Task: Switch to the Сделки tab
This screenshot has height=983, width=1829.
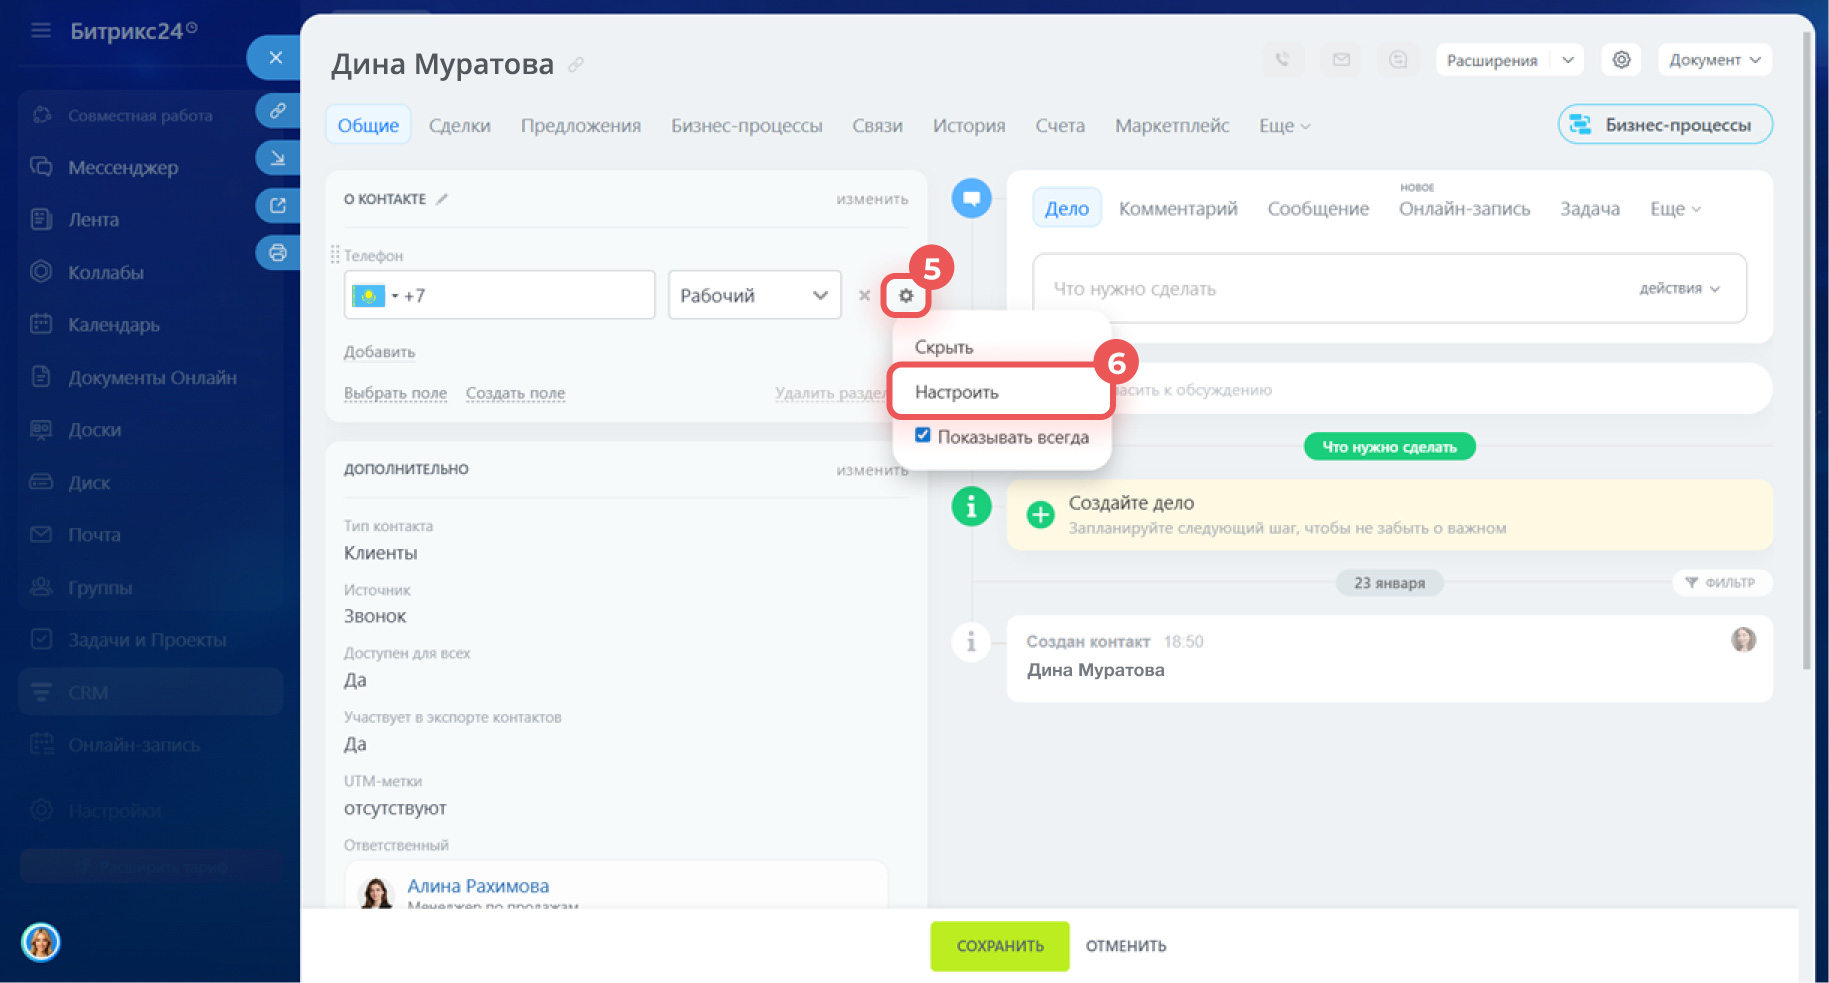Action: (x=459, y=126)
